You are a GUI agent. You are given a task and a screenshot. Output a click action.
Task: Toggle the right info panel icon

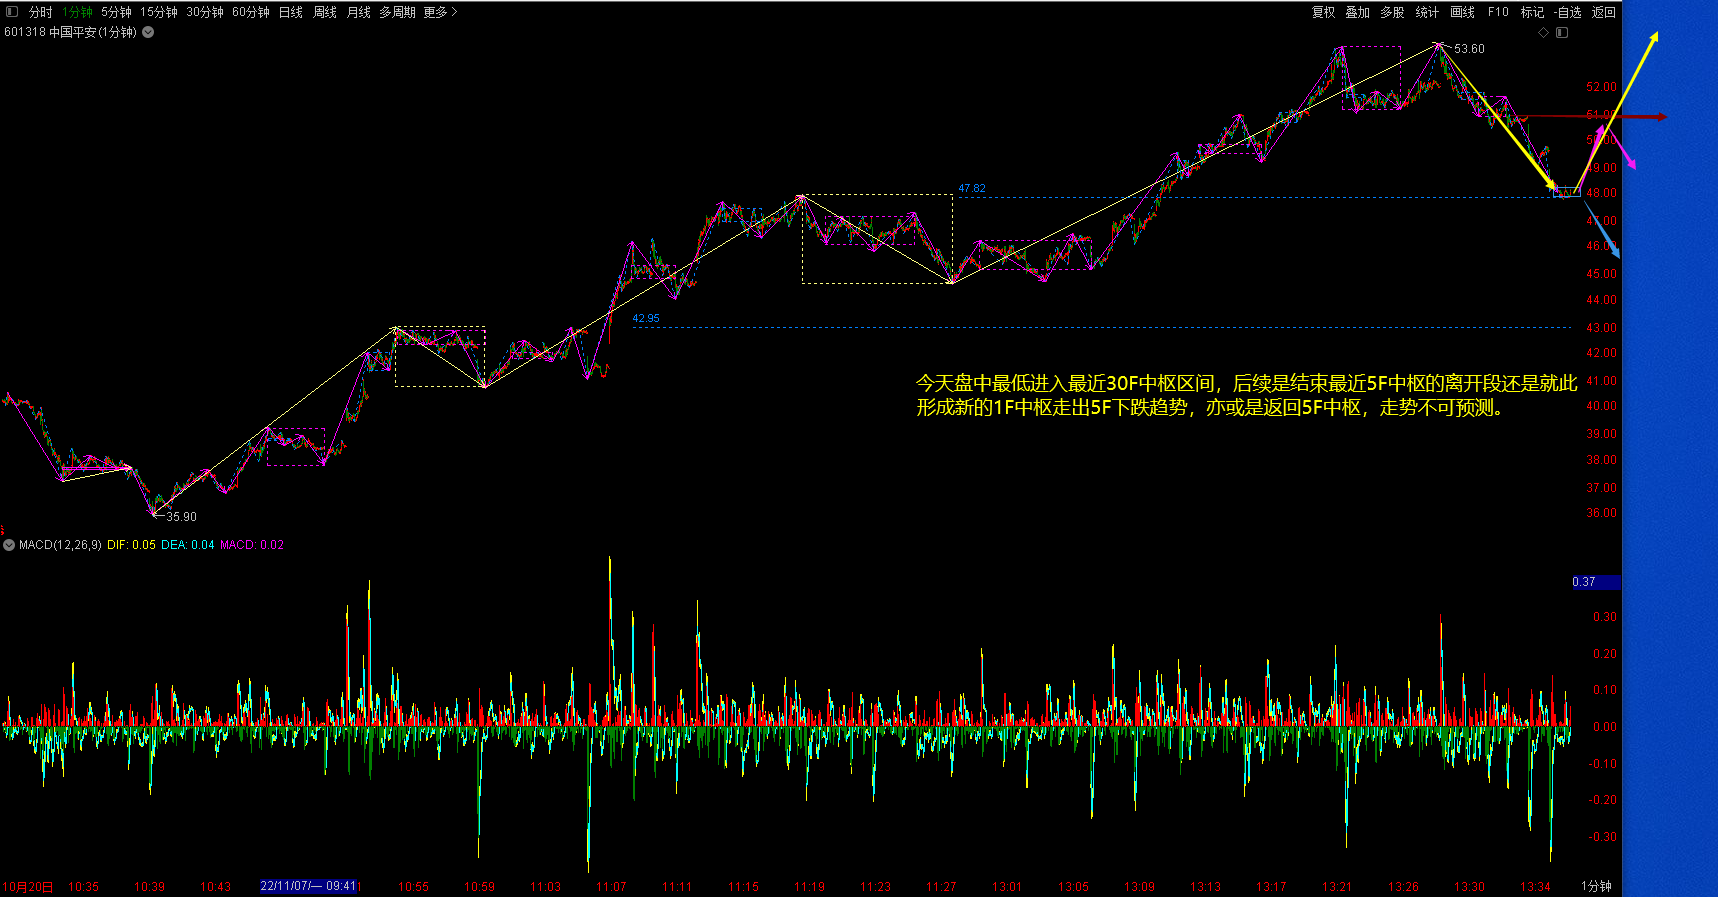click(x=1562, y=33)
